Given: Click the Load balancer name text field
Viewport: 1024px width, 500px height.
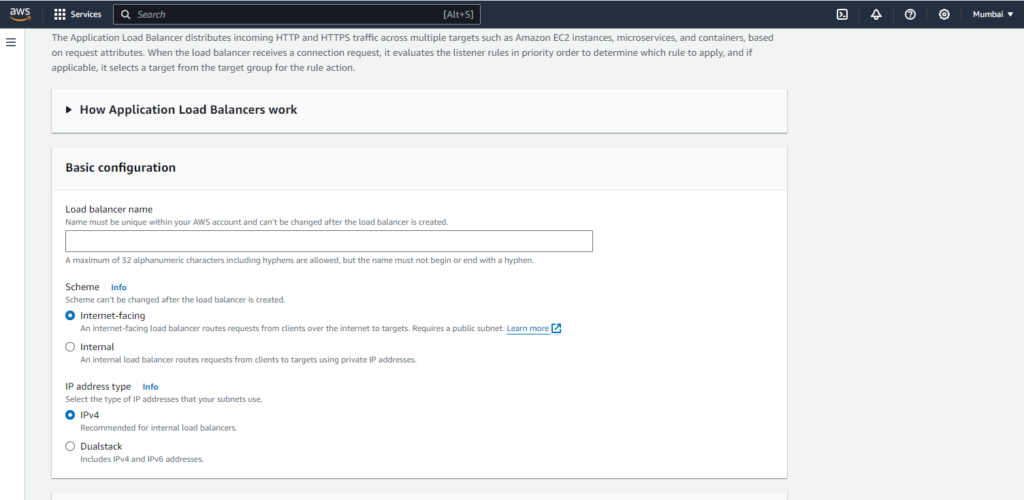Looking at the screenshot, I should (x=329, y=241).
